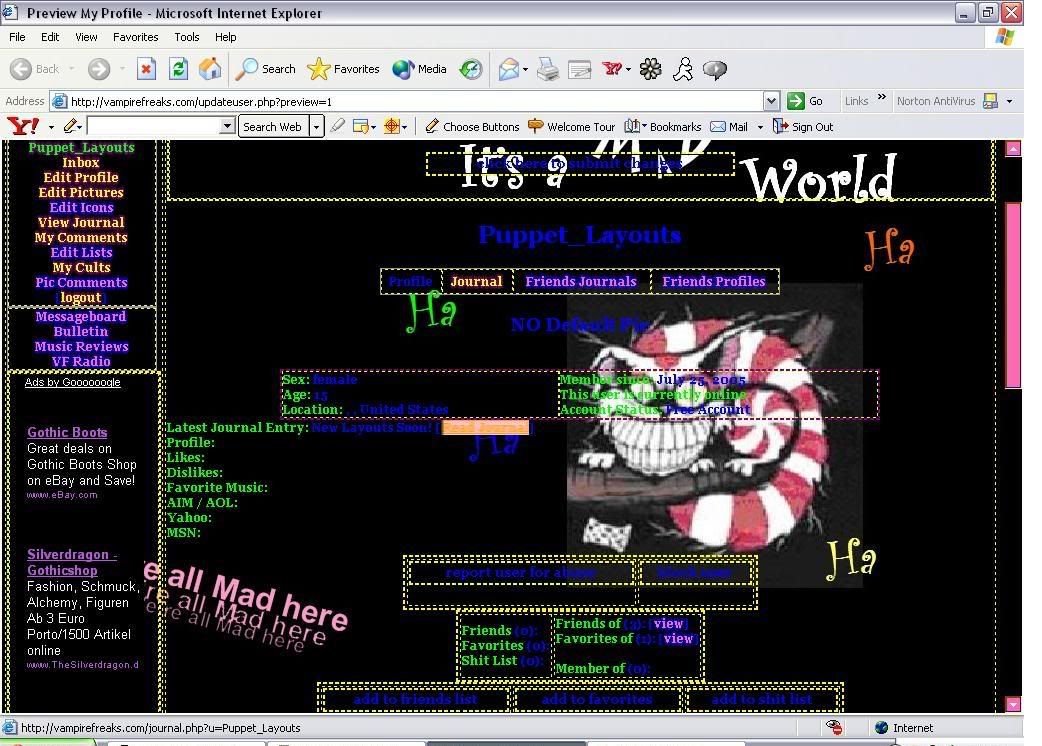
Task: Open the Favorites star in the toolbar
Action: pyautogui.click(x=344, y=69)
